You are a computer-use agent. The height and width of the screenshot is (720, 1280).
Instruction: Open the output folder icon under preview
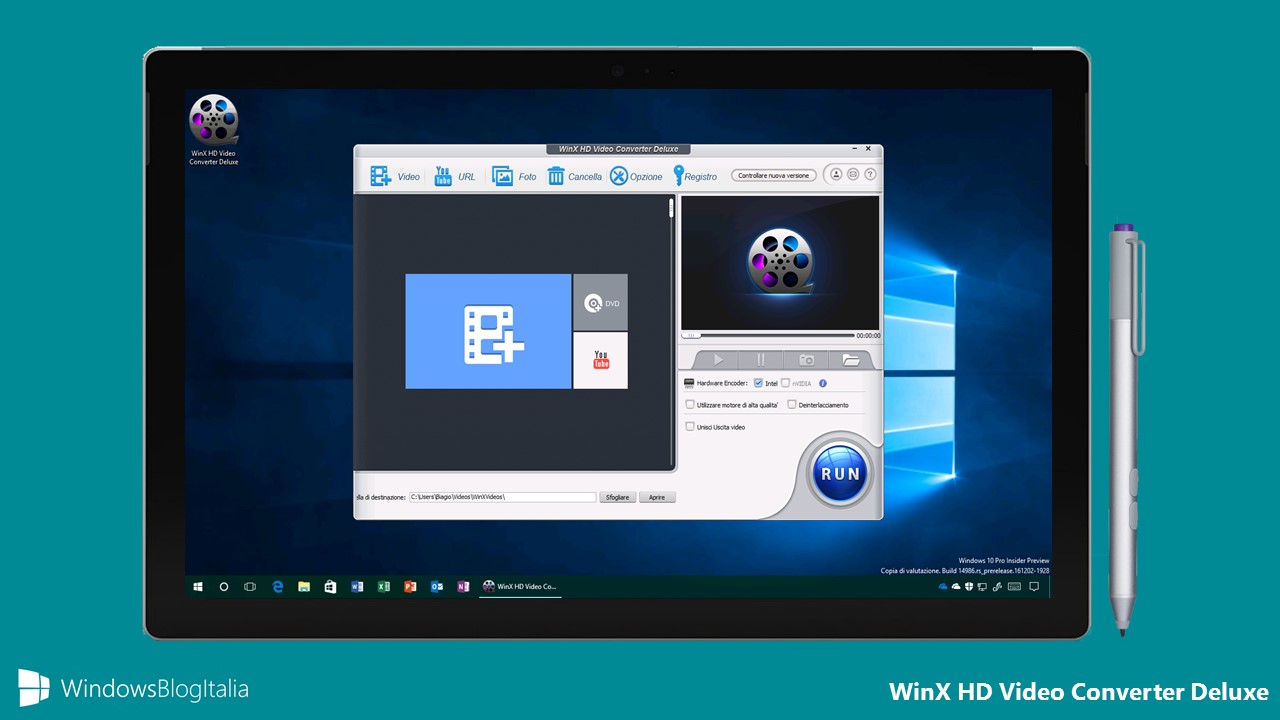pyautogui.click(x=851, y=360)
